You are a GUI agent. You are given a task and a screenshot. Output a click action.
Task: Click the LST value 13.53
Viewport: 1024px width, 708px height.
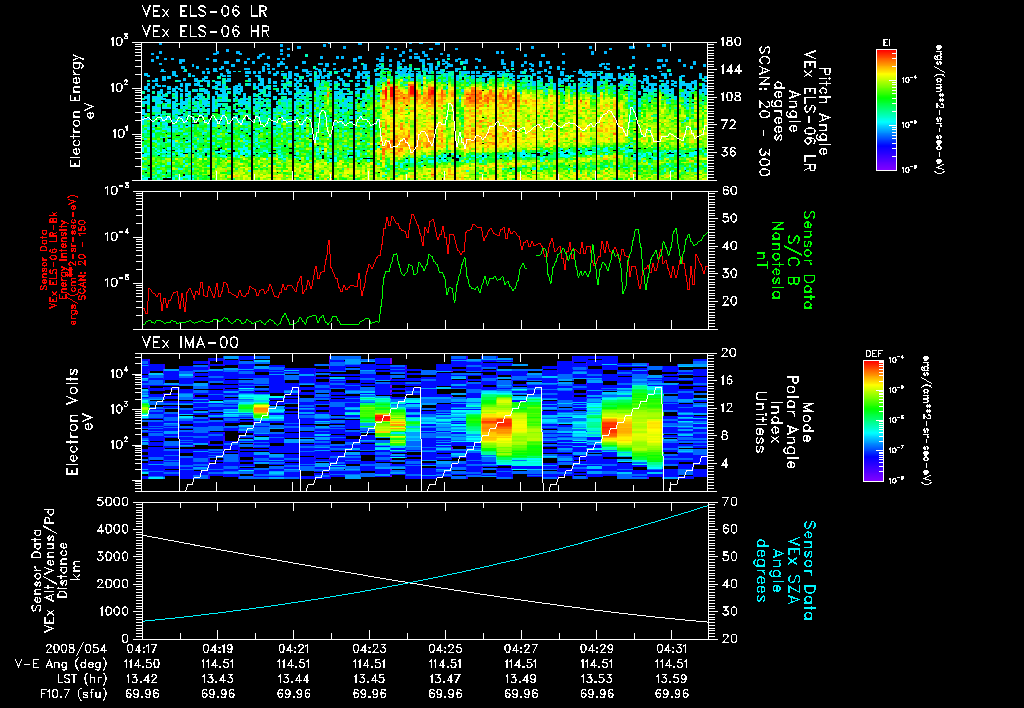(x=596, y=679)
